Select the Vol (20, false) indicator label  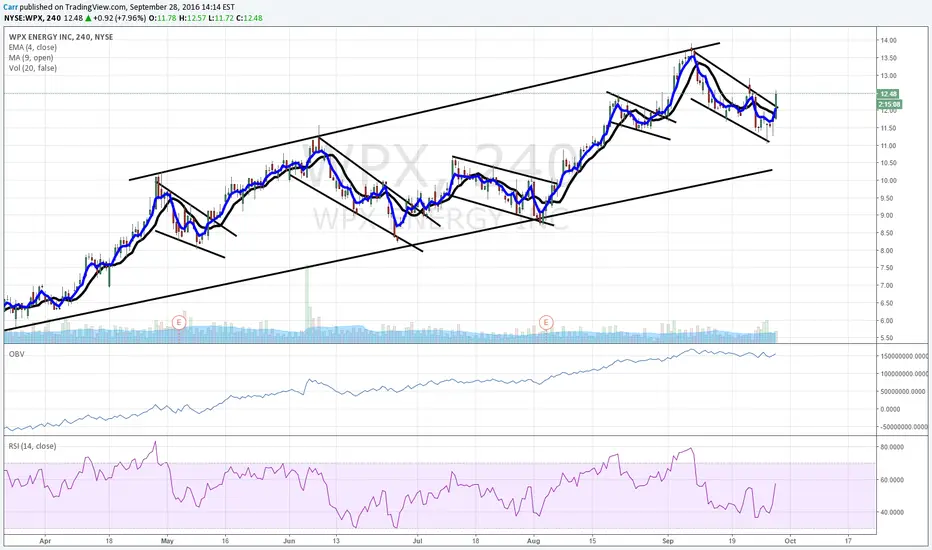tap(33, 68)
